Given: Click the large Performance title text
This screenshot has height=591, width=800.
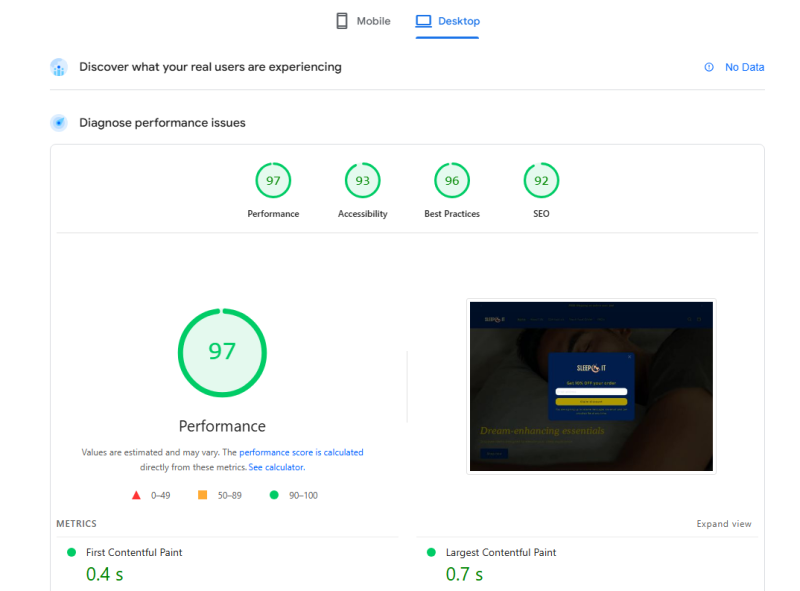Looking at the screenshot, I should pyautogui.click(x=222, y=426).
